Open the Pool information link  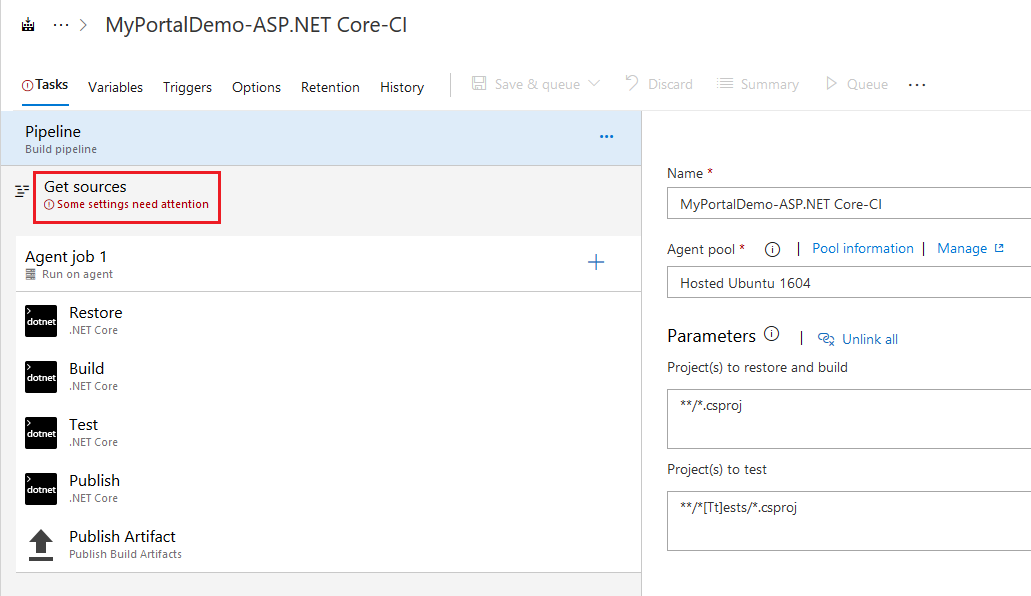[x=863, y=249]
